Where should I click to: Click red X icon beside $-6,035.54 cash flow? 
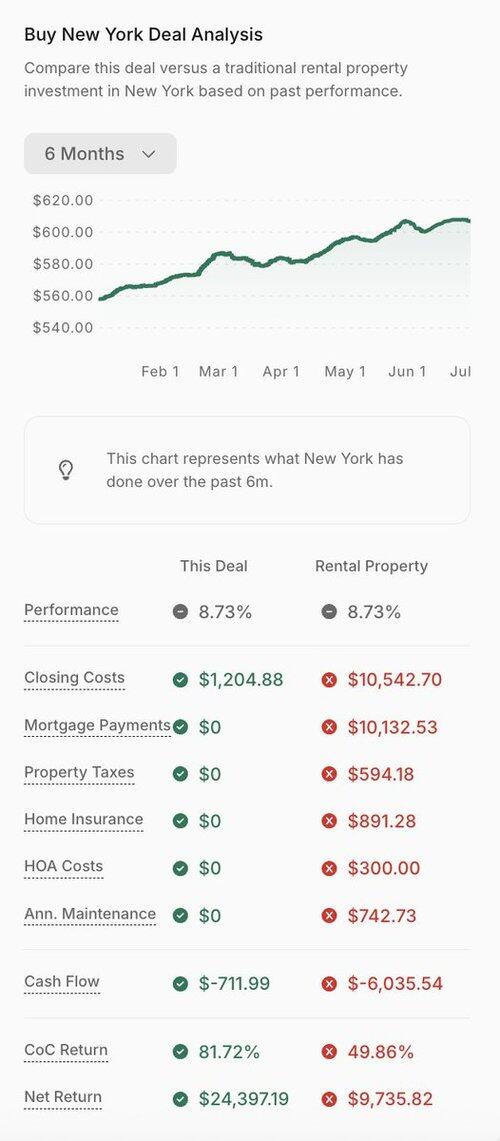click(x=329, y=984)
